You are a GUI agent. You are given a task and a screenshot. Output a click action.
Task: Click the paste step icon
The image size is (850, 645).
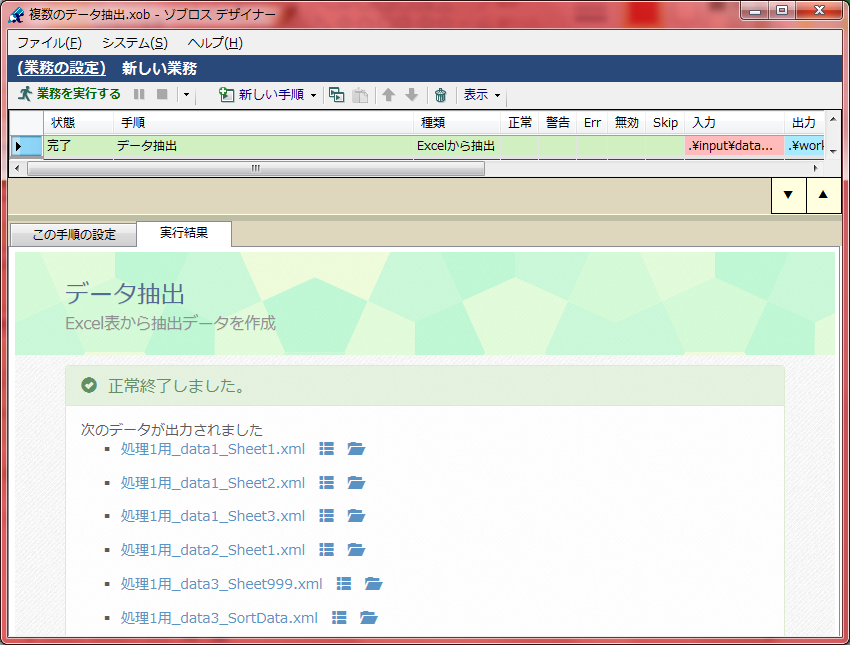click(x=360, y=95)
